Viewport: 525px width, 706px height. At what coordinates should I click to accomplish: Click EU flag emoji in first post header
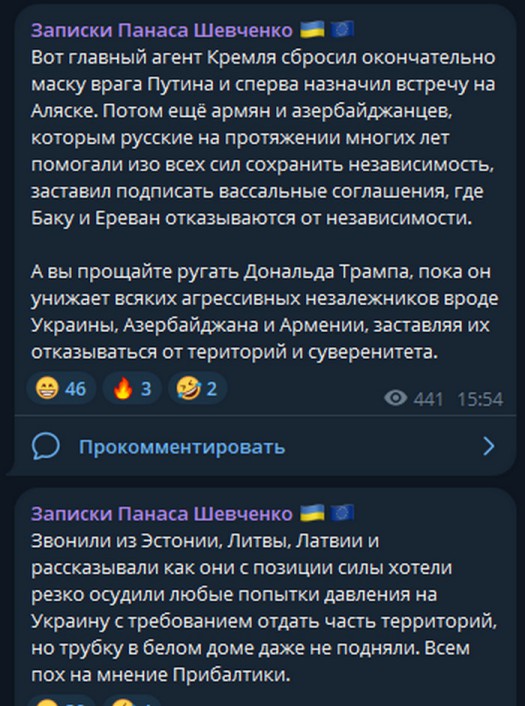pos(342,30)
